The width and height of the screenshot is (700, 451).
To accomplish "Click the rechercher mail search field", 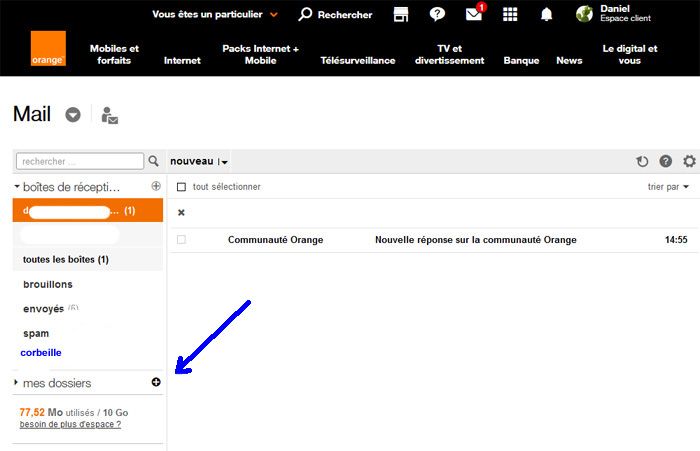I will click(80, 161).
